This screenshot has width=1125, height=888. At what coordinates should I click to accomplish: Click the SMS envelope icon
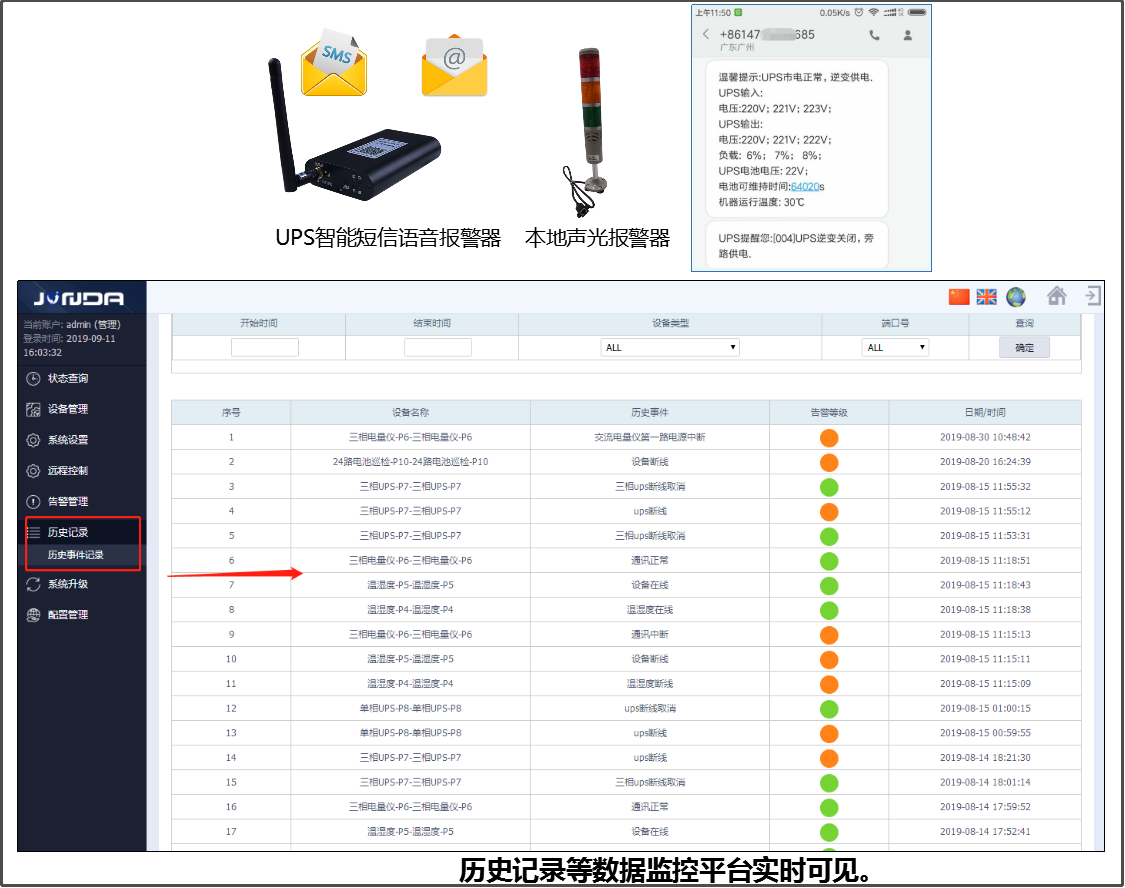334,63
